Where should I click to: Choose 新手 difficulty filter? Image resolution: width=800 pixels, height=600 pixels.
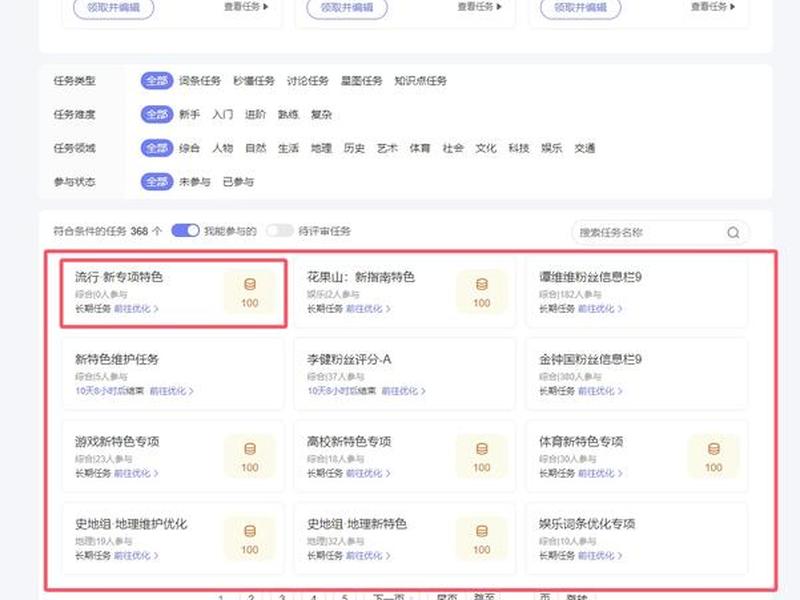189,114
